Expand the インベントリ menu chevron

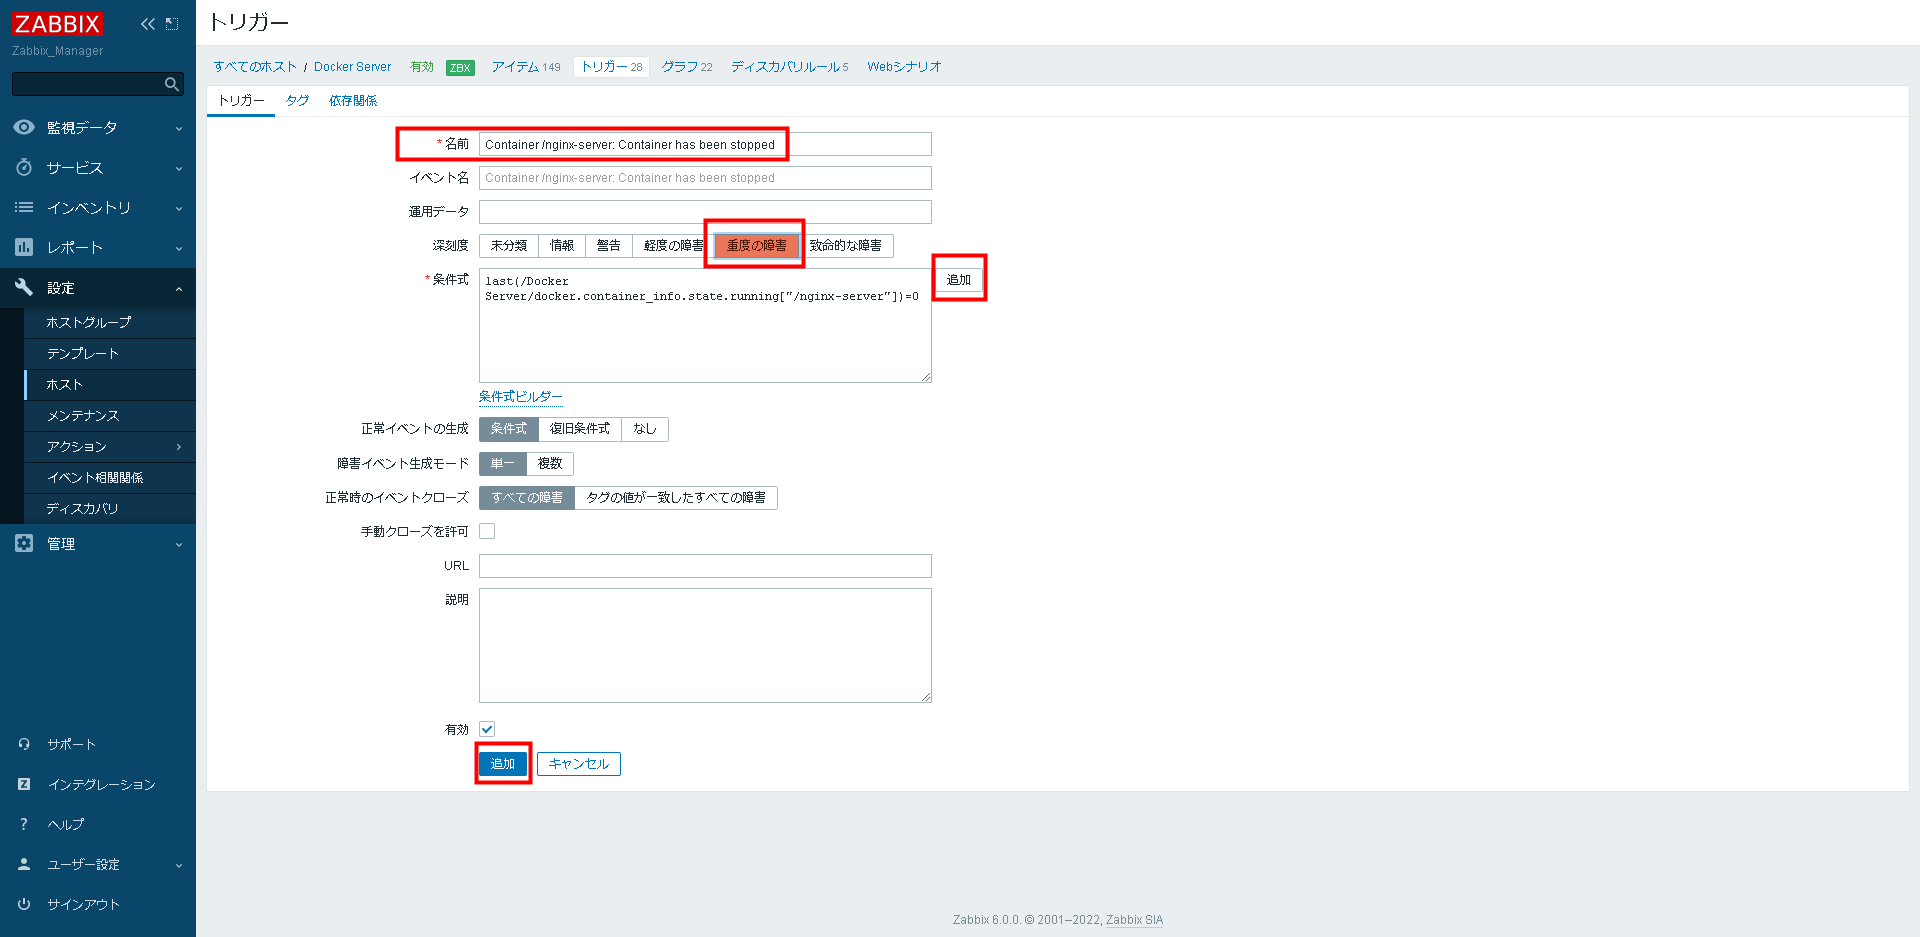179,208
